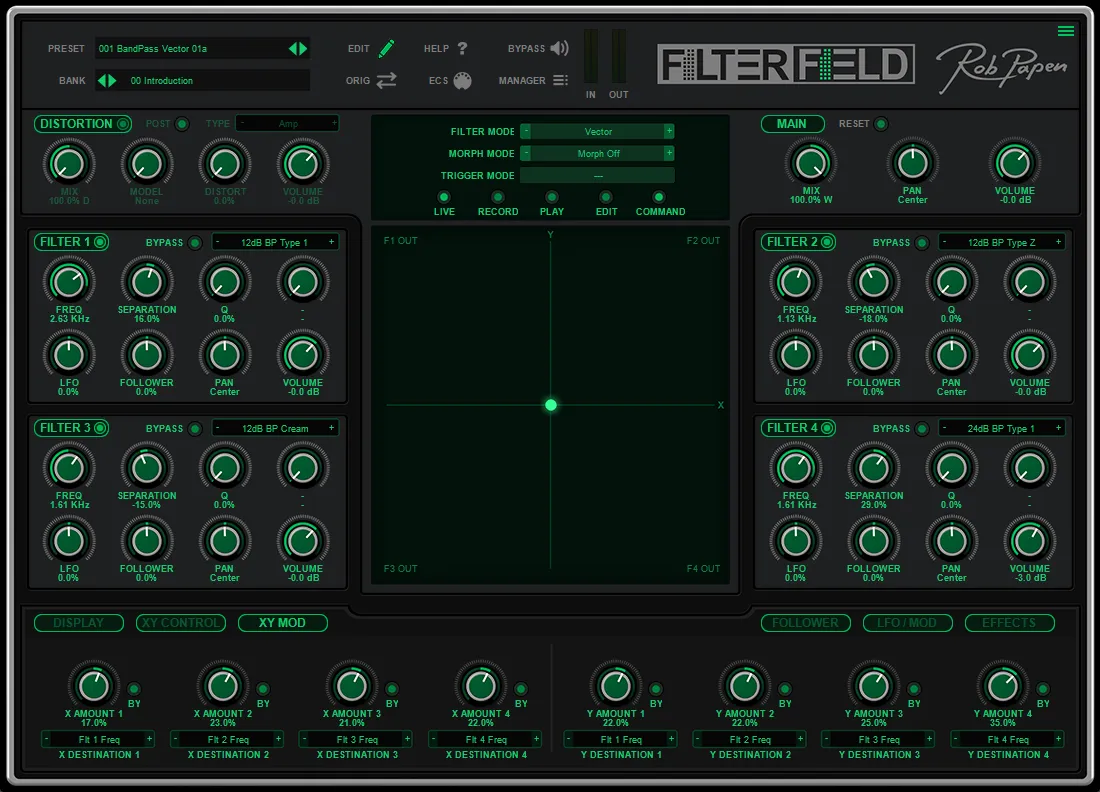Switch to XY CONTROL tab
The image size is (1100, 792).
[181, 623]
